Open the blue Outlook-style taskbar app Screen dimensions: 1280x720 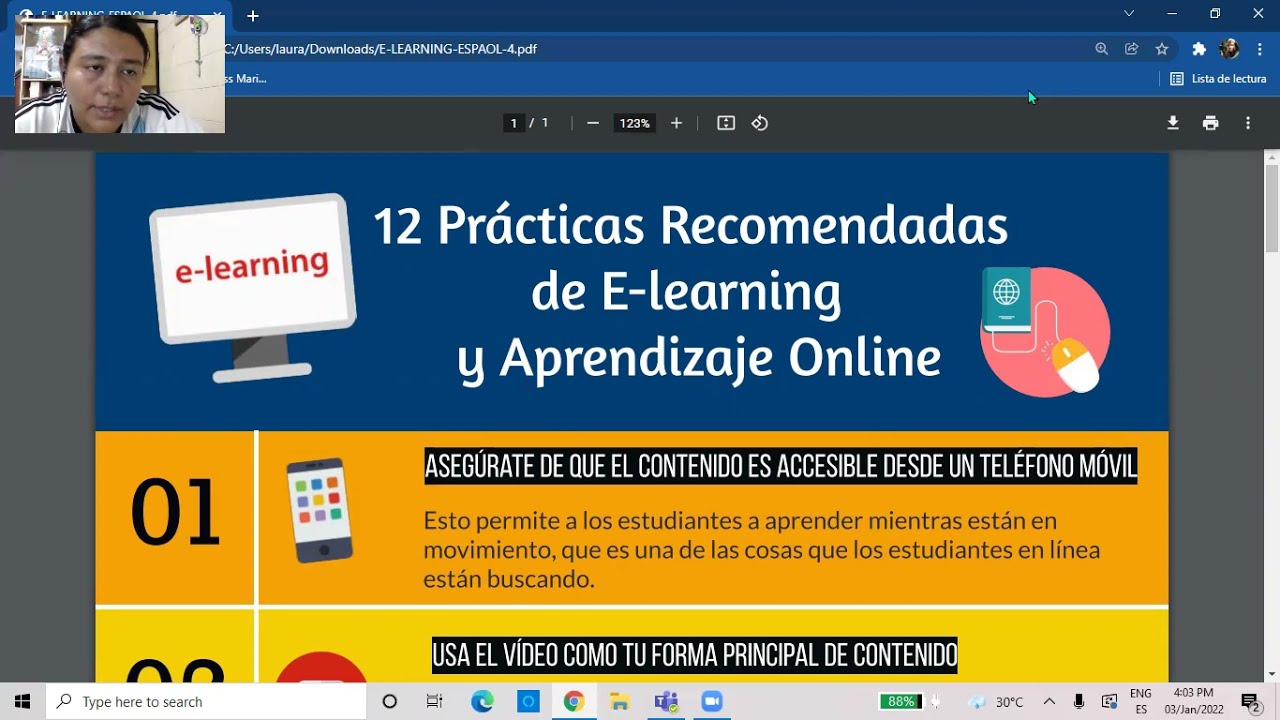pos(528,701)
